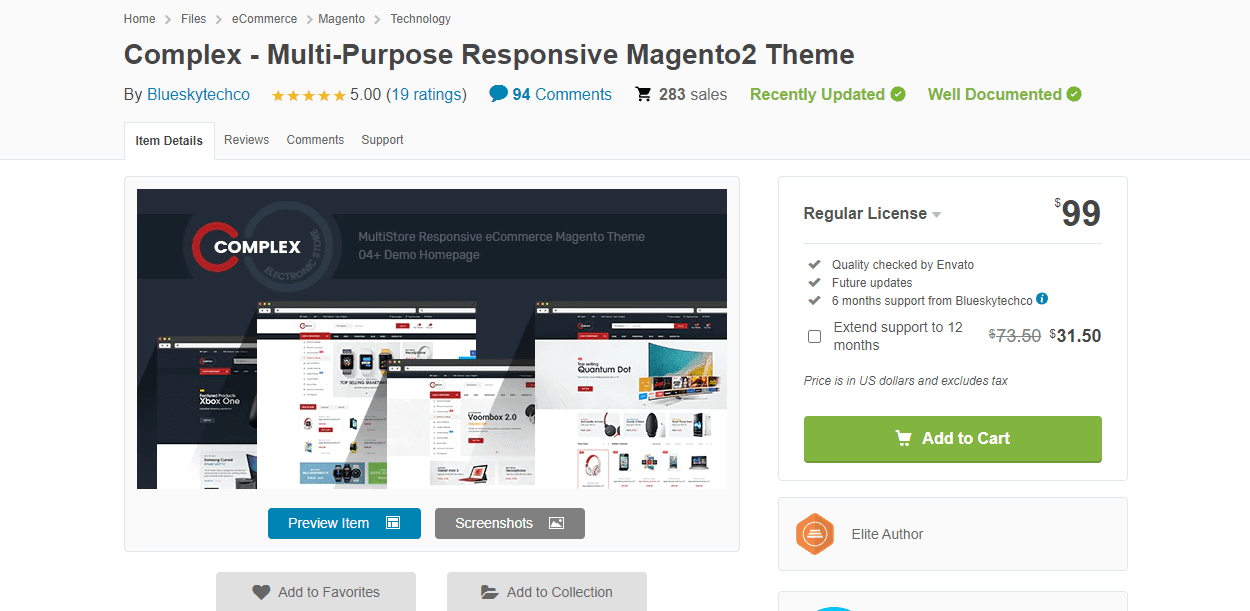1250x611 pixels.
Task: Click the Complex theme preview image
Action: point(432,339)
